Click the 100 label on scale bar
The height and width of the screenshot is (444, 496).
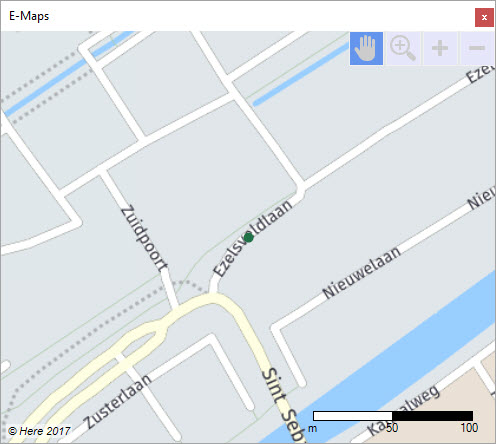(x=469, y=428)
